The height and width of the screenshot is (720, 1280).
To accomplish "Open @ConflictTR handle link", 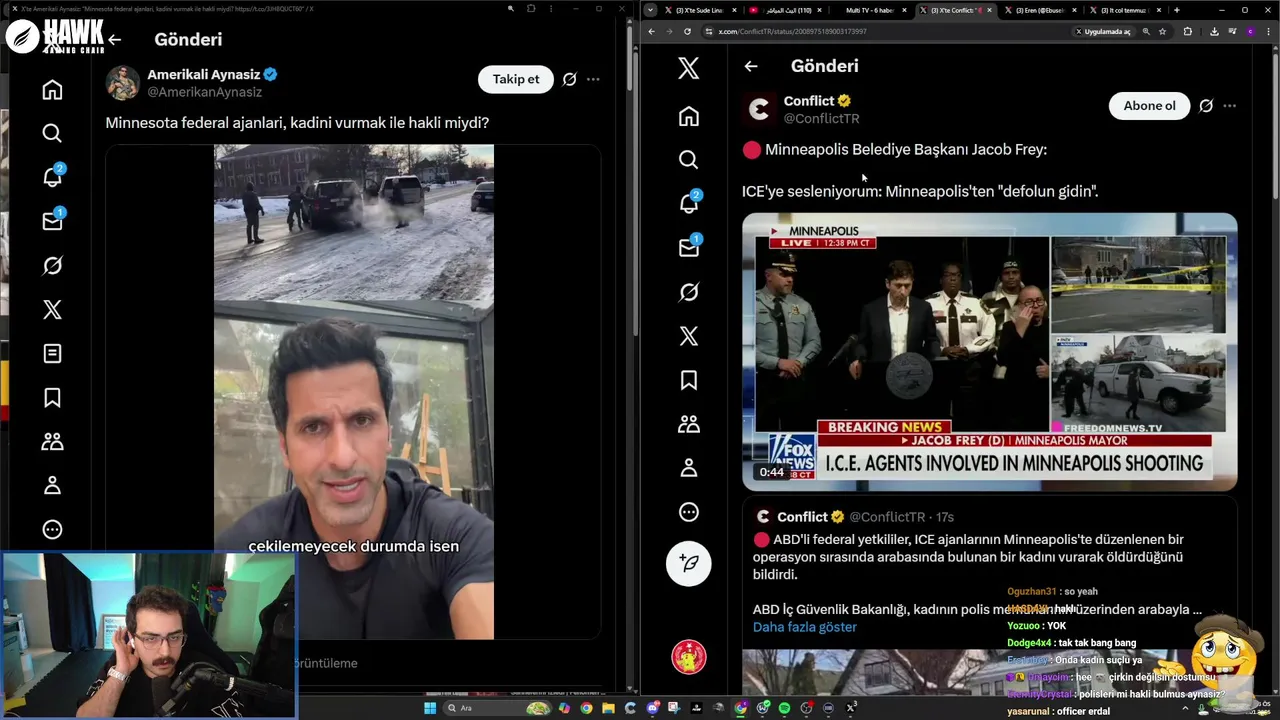I will point(821,119).
